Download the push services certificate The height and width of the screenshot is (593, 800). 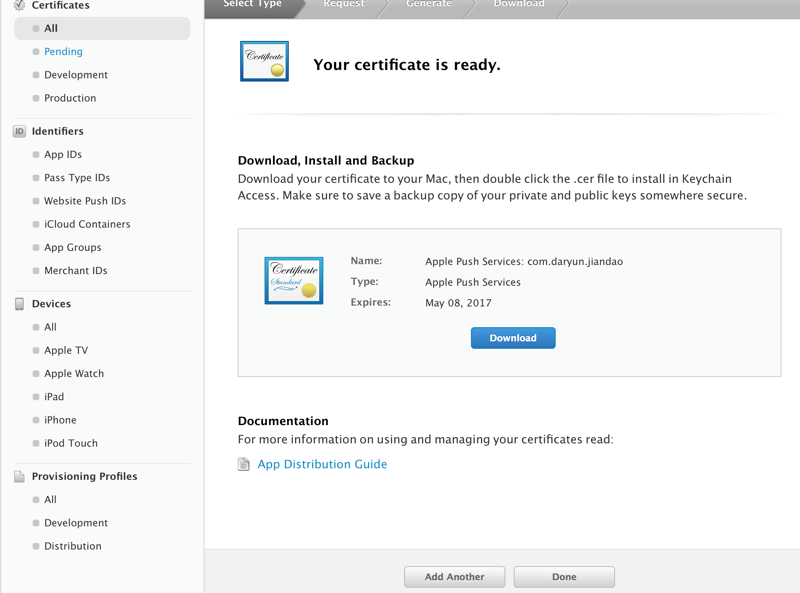click(513, 338)
